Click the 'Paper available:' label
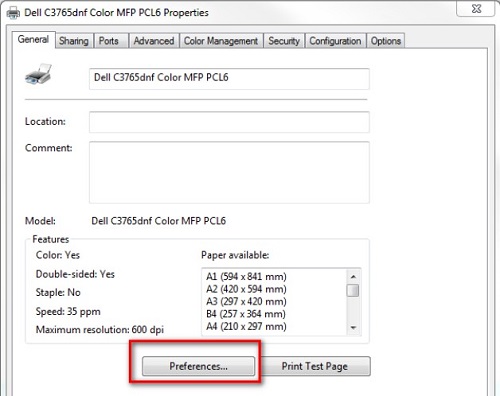The height and width of the screenshot is (396, 500). coord(235,255)
